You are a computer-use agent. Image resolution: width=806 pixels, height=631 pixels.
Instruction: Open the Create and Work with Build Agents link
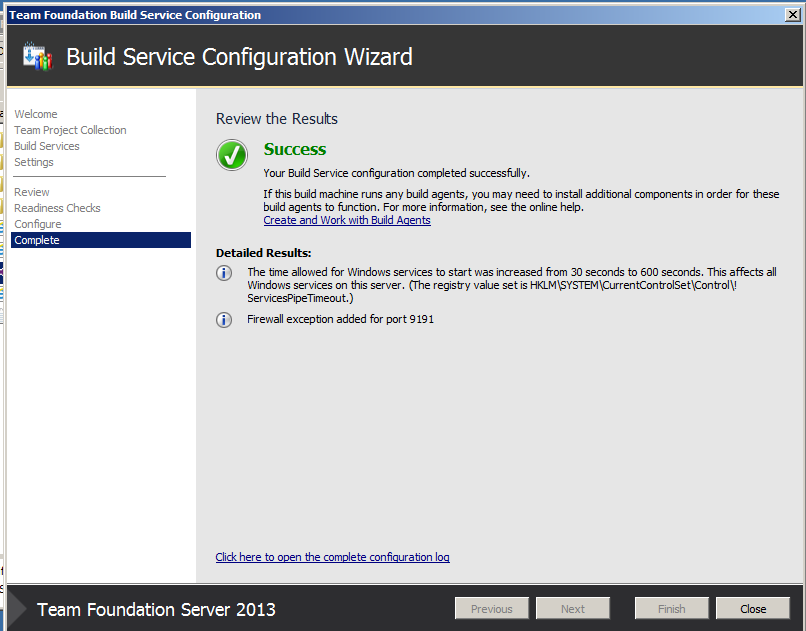(347, 220)
